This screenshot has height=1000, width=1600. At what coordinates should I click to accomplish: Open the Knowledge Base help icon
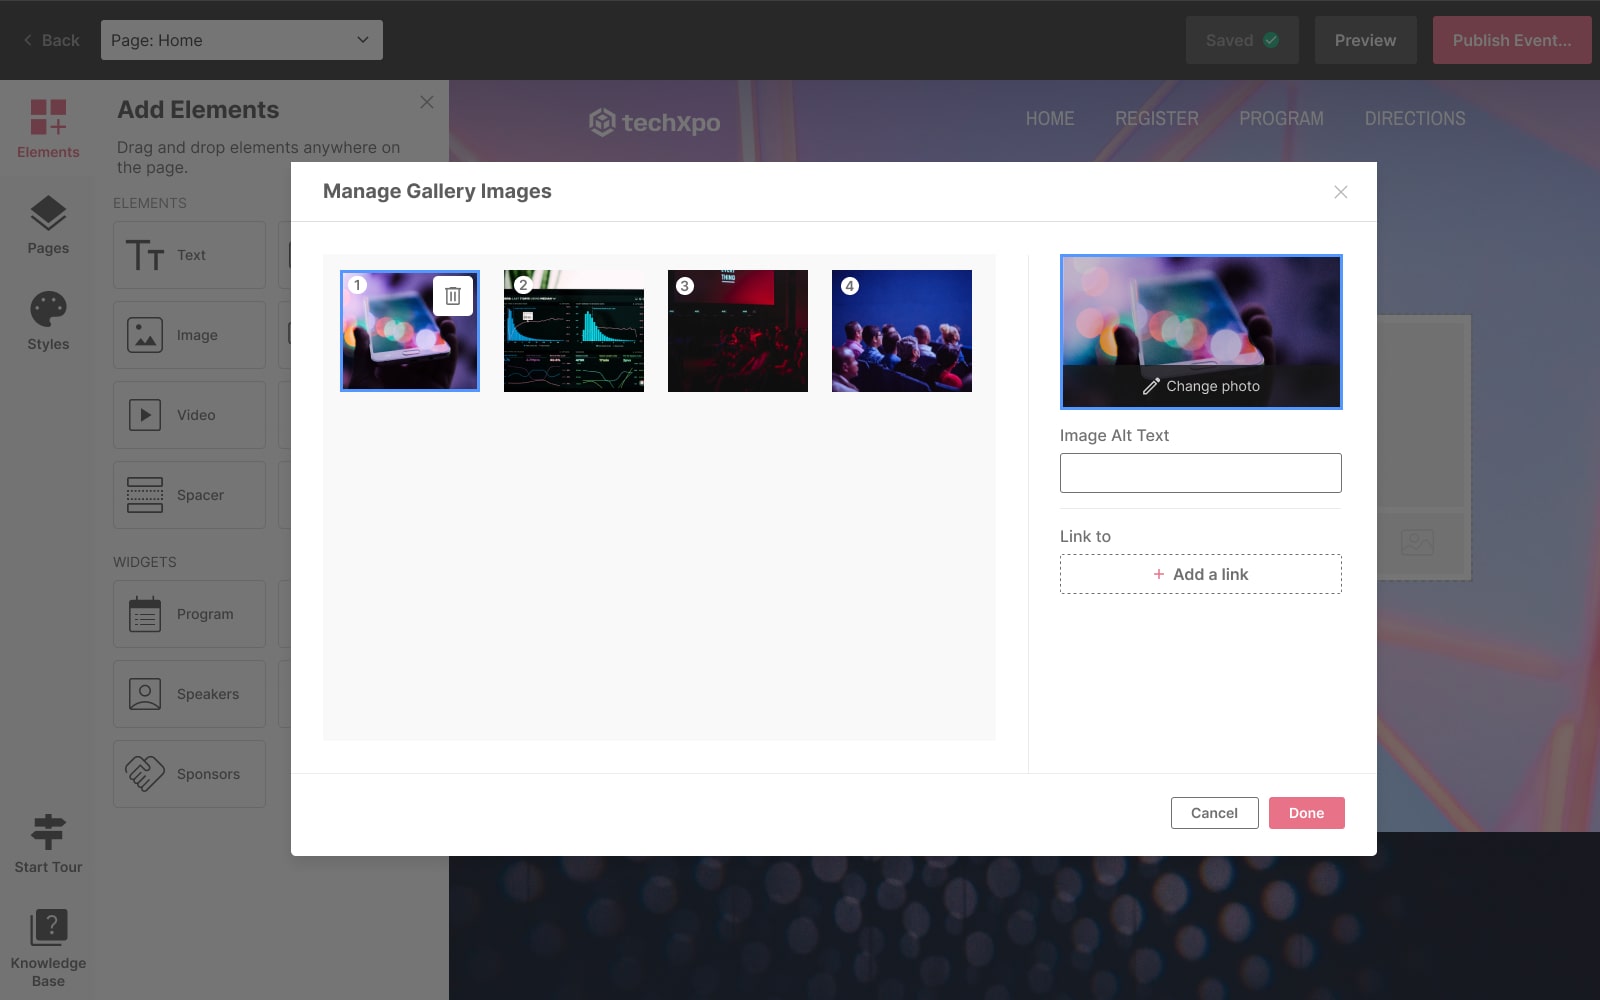pyautogui.click(x=48, y=946)
